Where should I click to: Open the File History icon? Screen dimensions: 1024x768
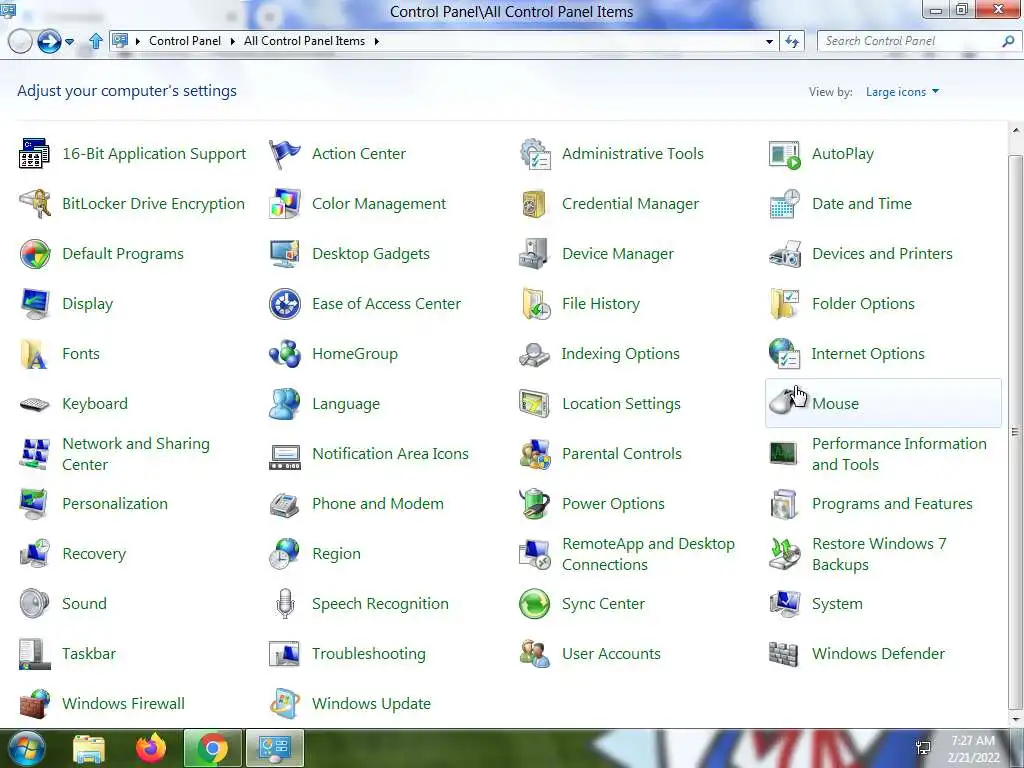coord(535,304)
